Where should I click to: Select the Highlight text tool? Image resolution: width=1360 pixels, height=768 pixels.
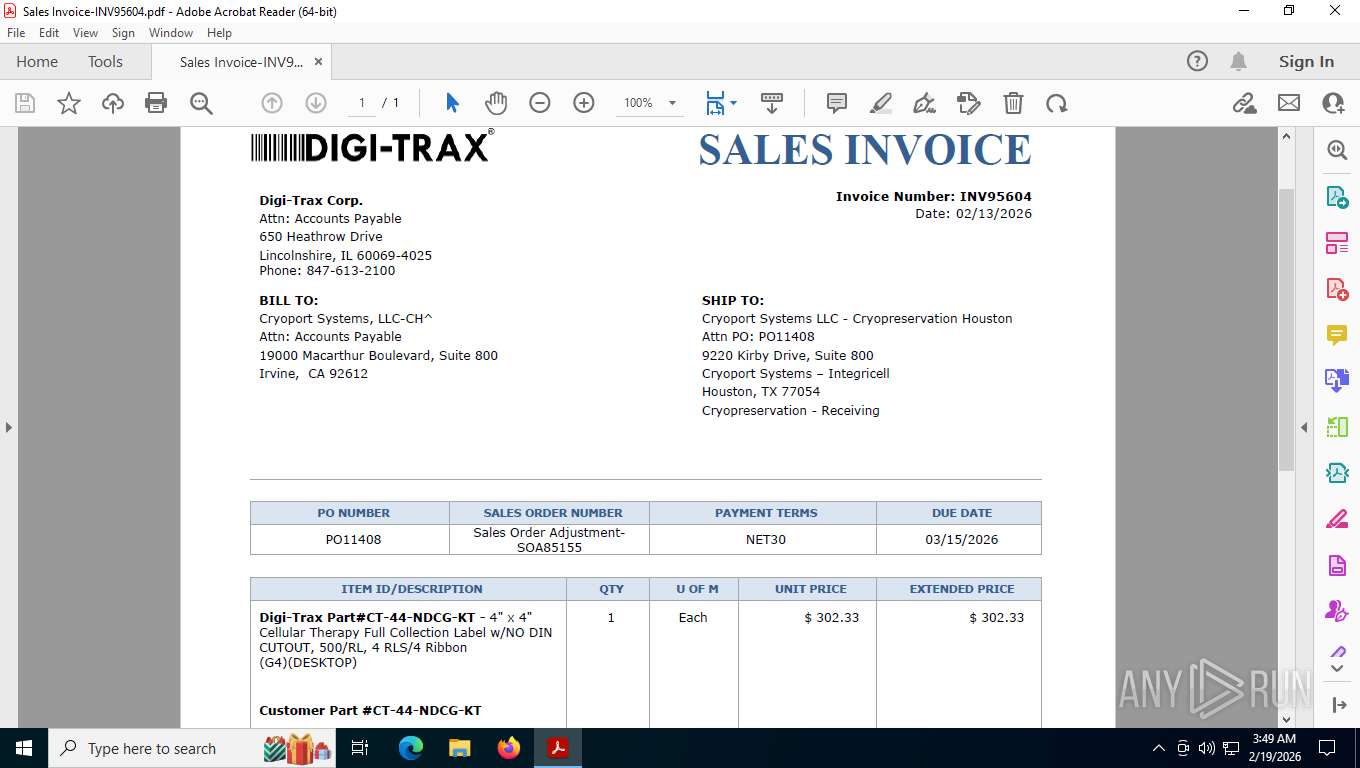click(x=881, y=103)
